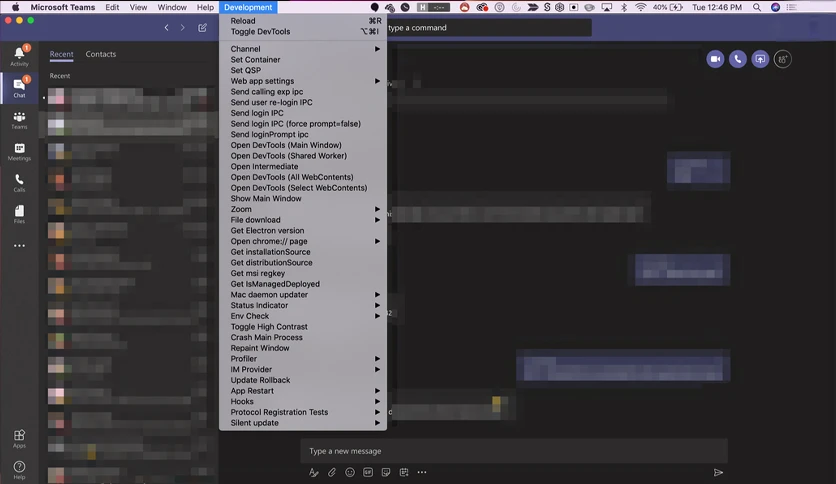The image size is (836, 484).
Task: Open the emoji picker
Action: (x=350, y=472)
